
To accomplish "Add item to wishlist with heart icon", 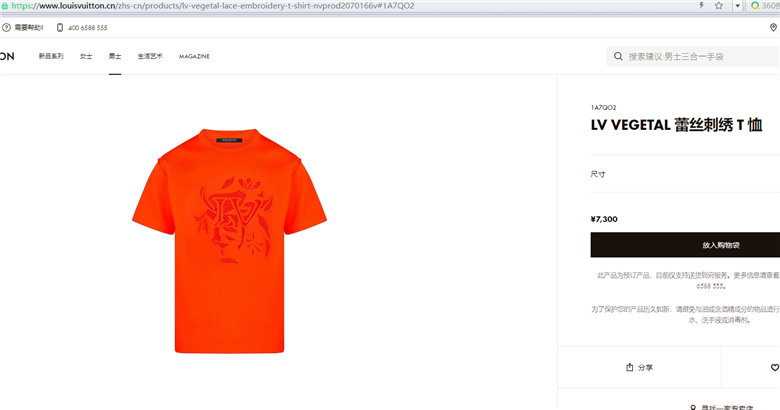I will click(775, 367).
